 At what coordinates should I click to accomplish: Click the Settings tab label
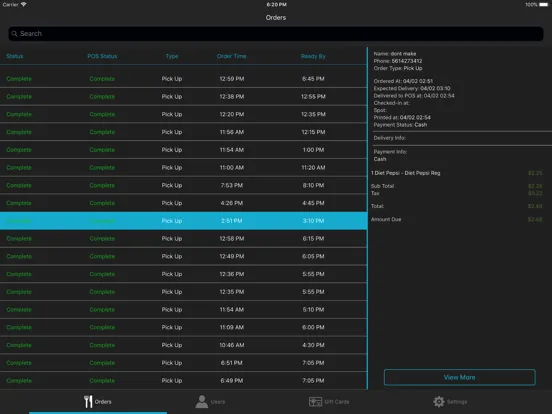point(457,402)
